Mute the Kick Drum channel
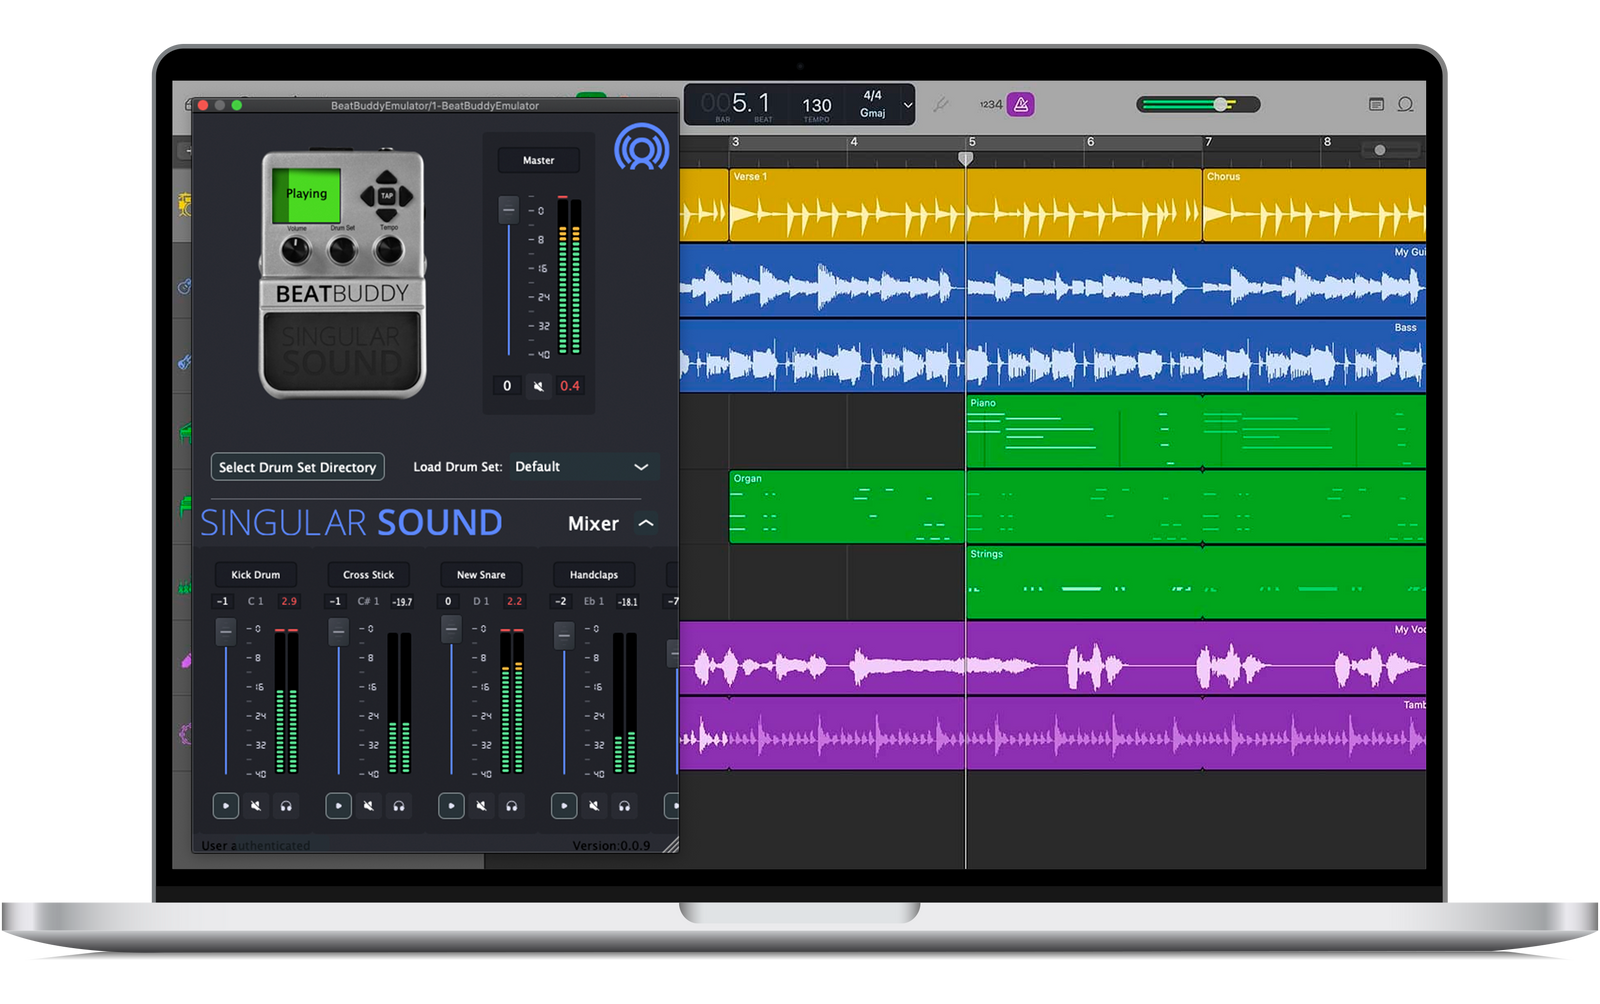 point(256,806)
